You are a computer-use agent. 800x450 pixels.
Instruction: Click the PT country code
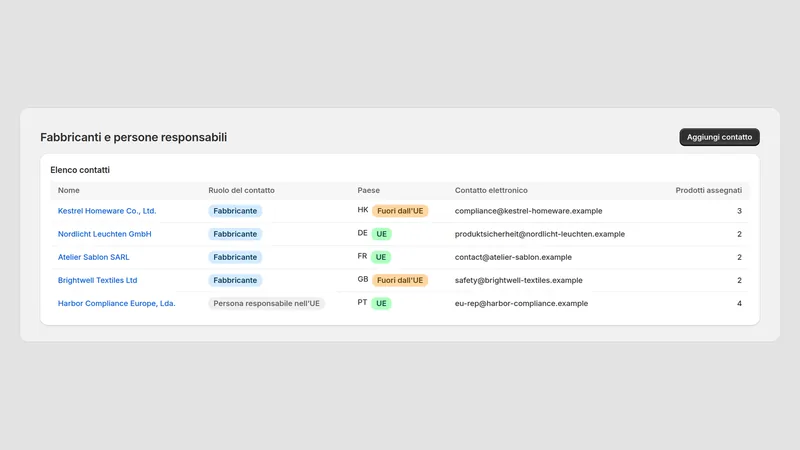pyautogui.click(x=362, y=302)
